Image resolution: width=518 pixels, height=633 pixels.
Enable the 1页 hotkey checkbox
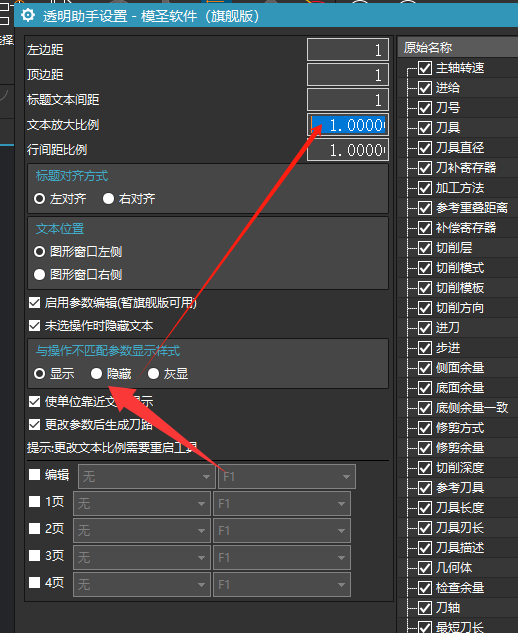(x=35, y=501)
